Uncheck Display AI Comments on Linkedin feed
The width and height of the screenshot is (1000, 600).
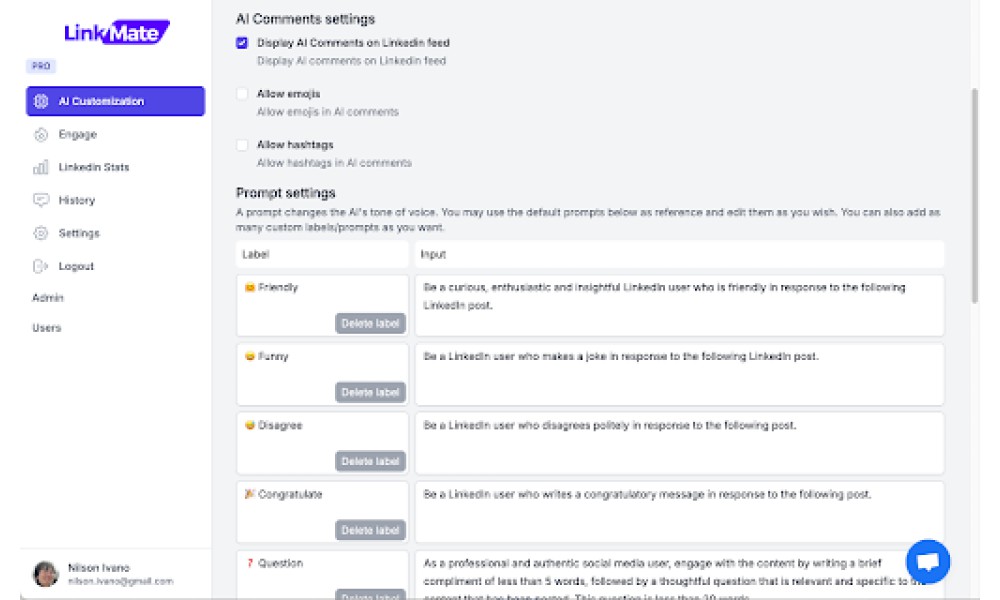(242, 43)
